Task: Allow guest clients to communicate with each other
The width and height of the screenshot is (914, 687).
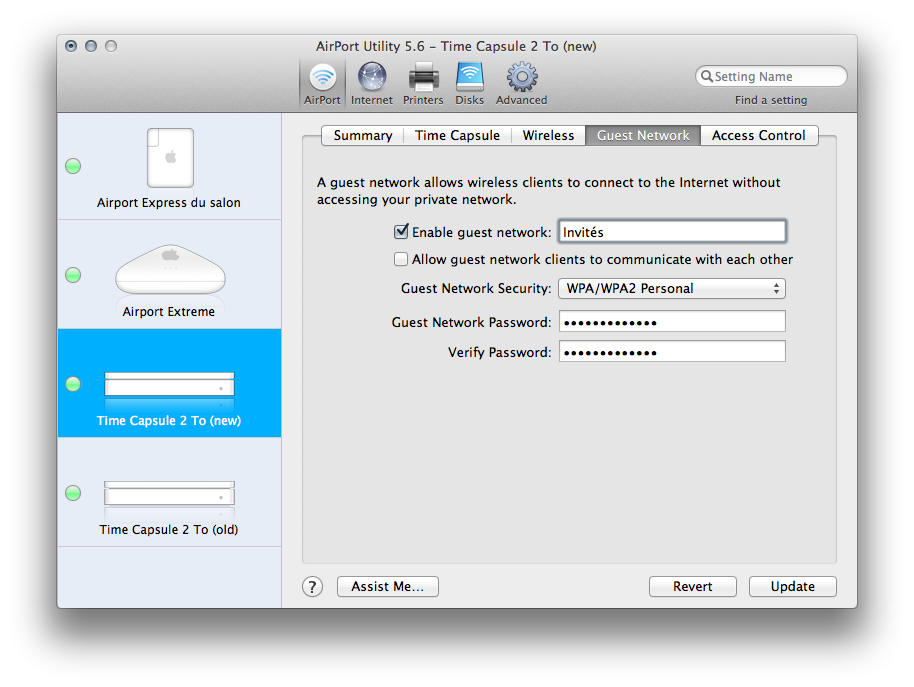Action: pos(402,260)
